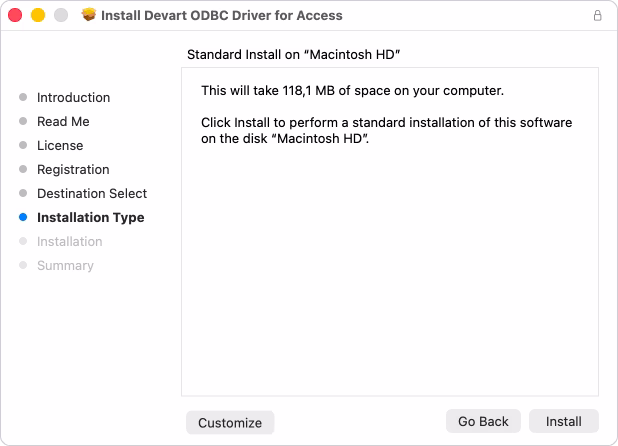Click the installer package icon in title
The height and width of the screenshot is (446, 618).
click(89, 15)
